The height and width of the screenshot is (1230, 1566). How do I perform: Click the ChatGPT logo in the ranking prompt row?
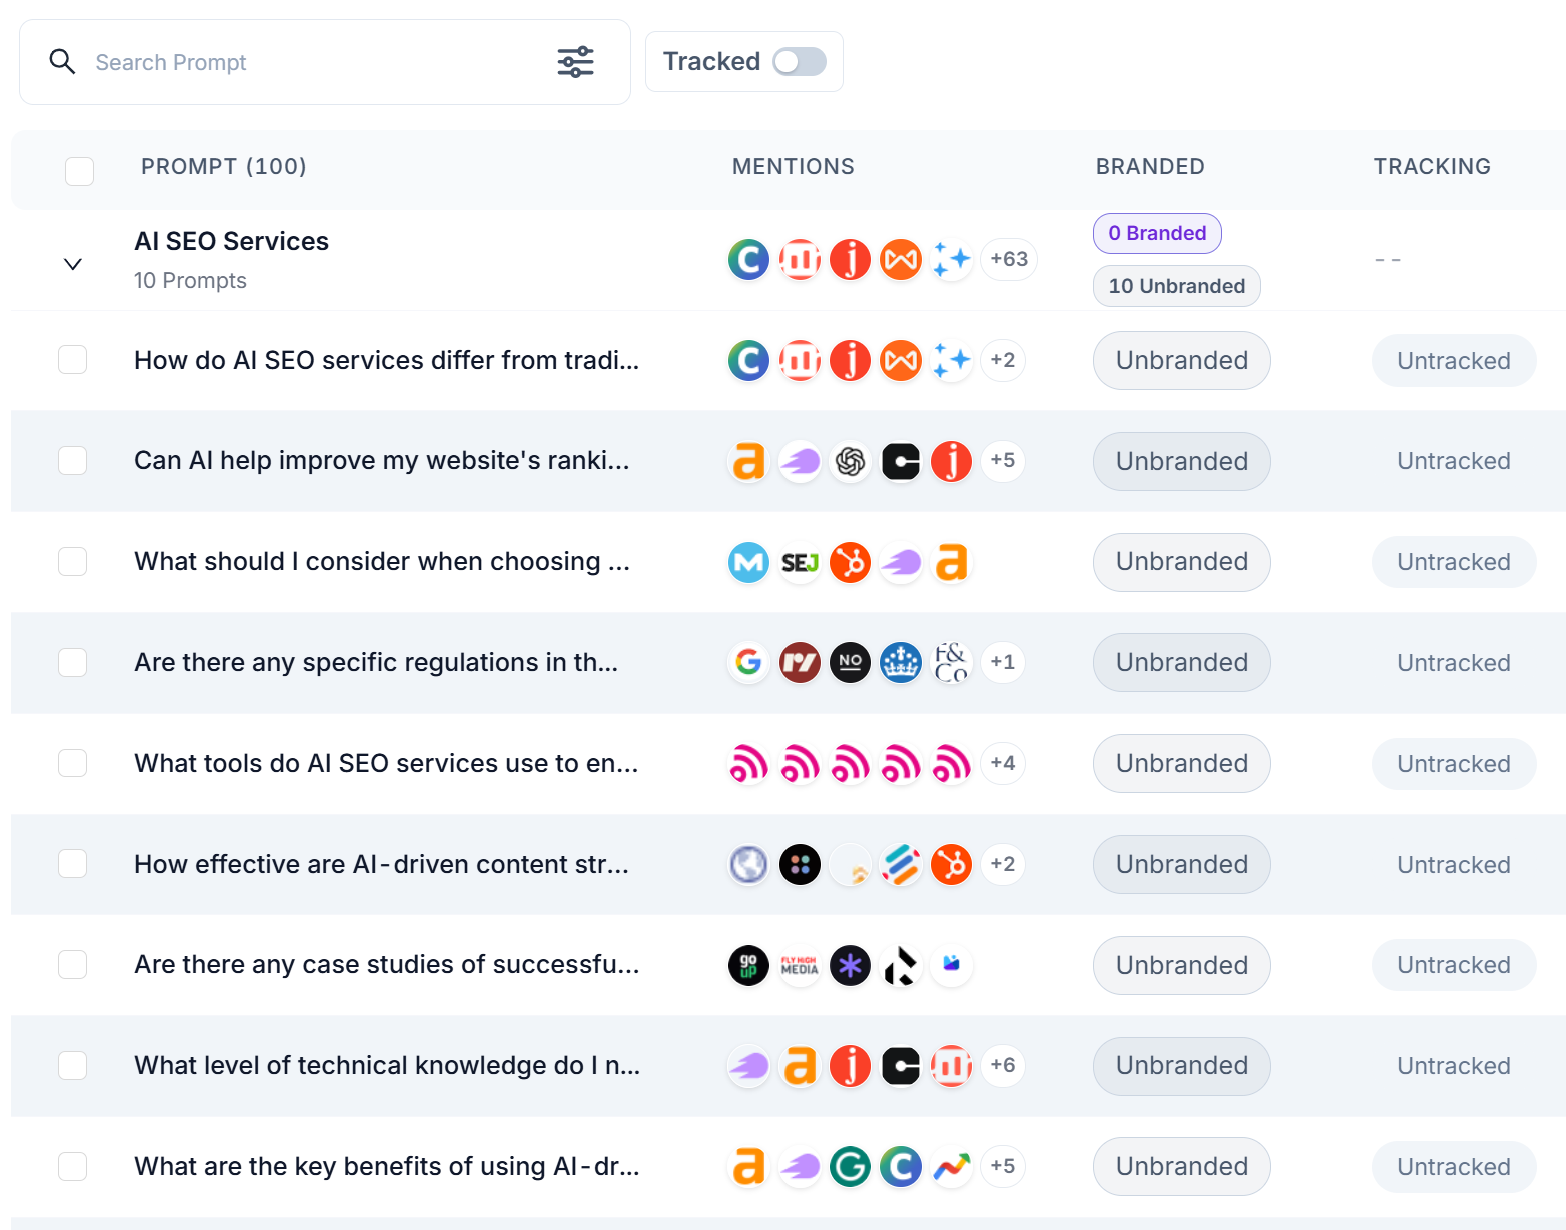pos(850,461)
